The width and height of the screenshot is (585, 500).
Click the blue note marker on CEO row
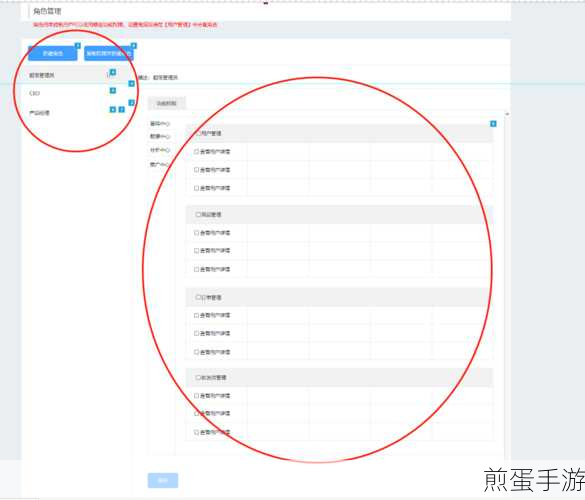coord(113,91)
